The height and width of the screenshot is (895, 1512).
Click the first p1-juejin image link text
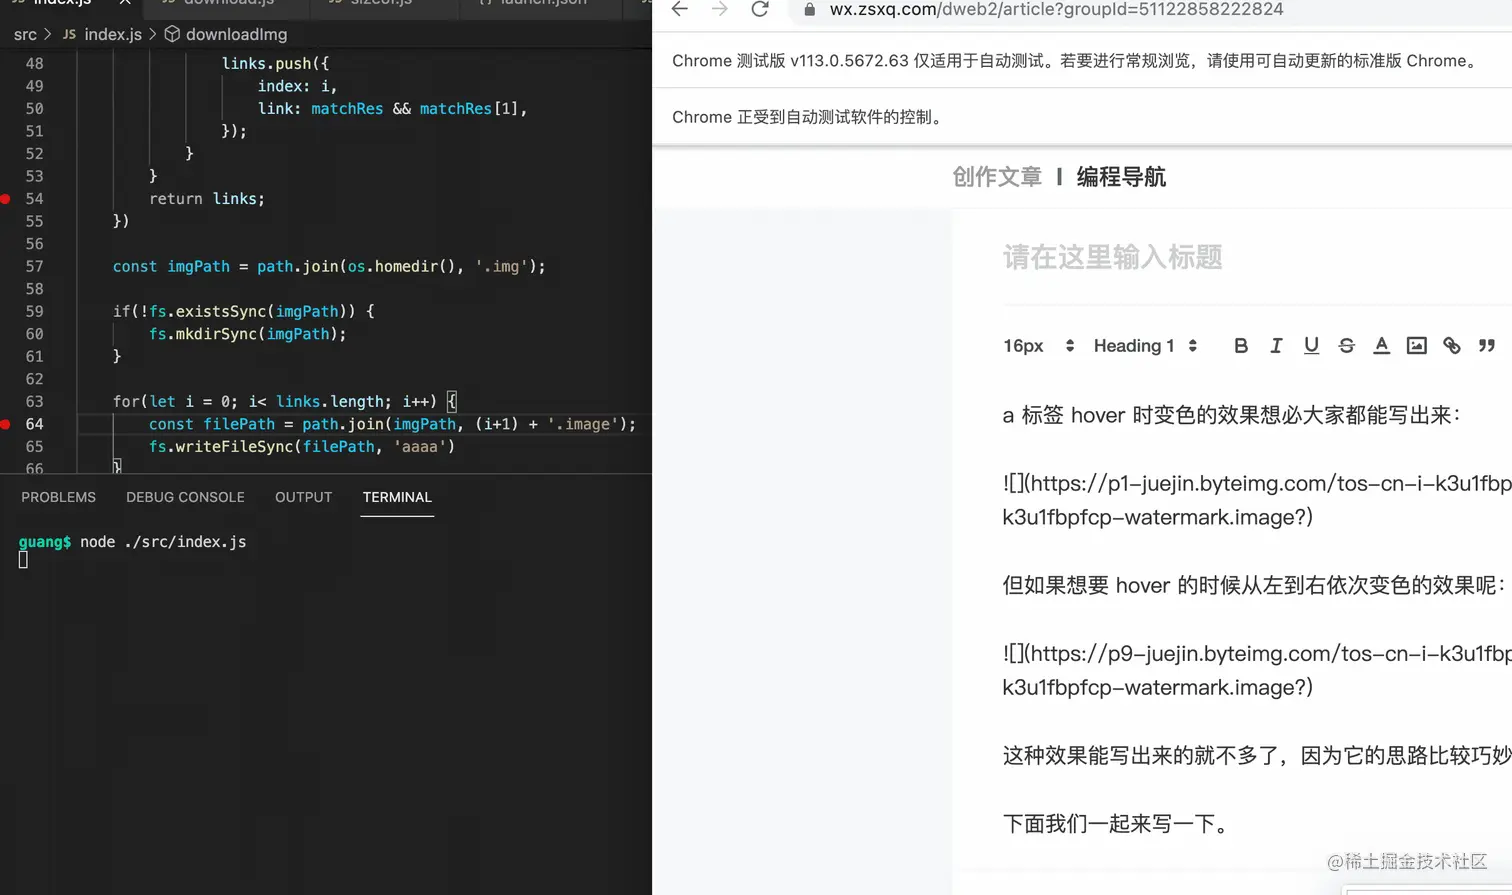click(1257, 500)
